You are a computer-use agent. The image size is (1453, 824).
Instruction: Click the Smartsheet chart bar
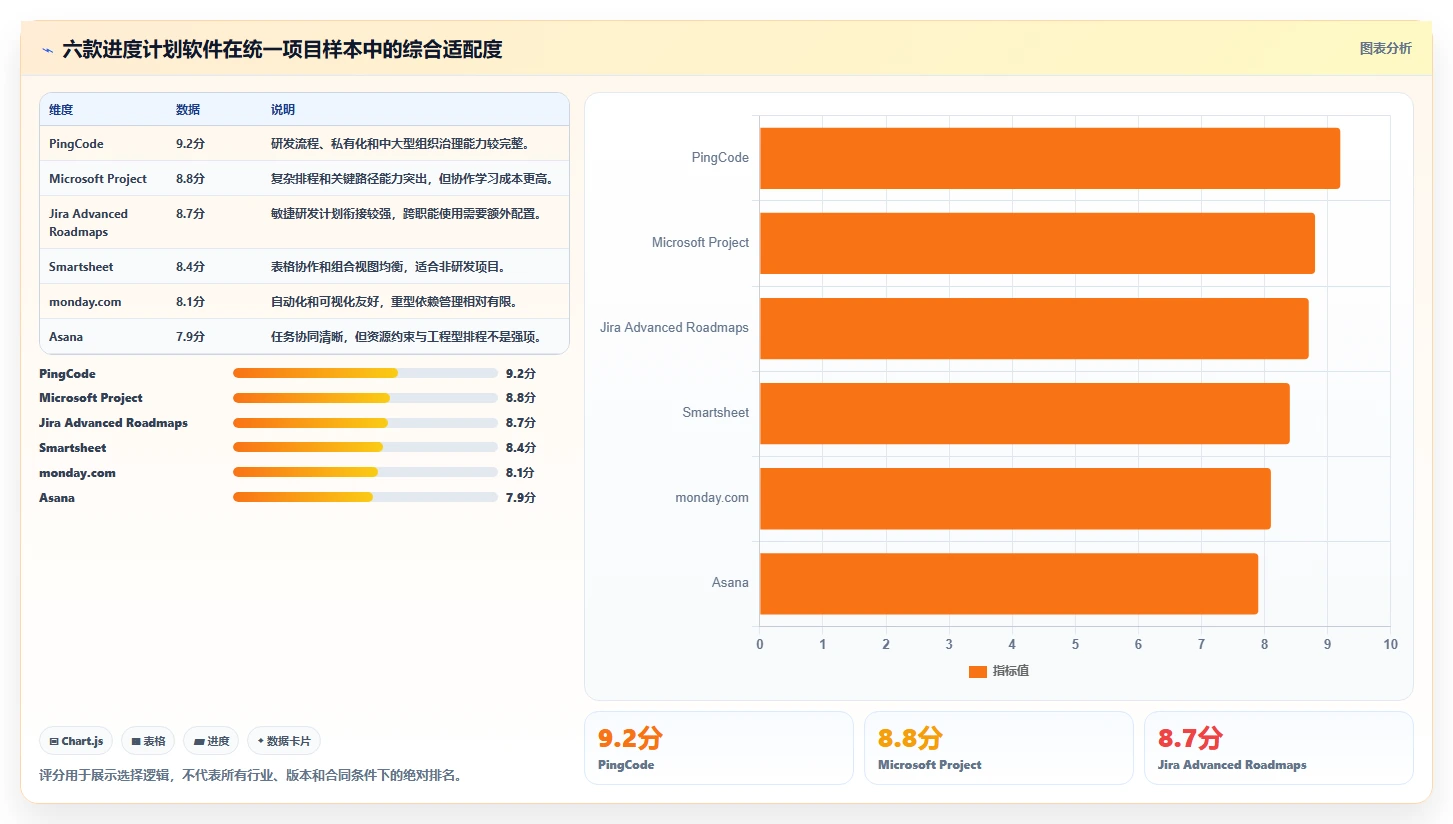tap(1025, 413)
